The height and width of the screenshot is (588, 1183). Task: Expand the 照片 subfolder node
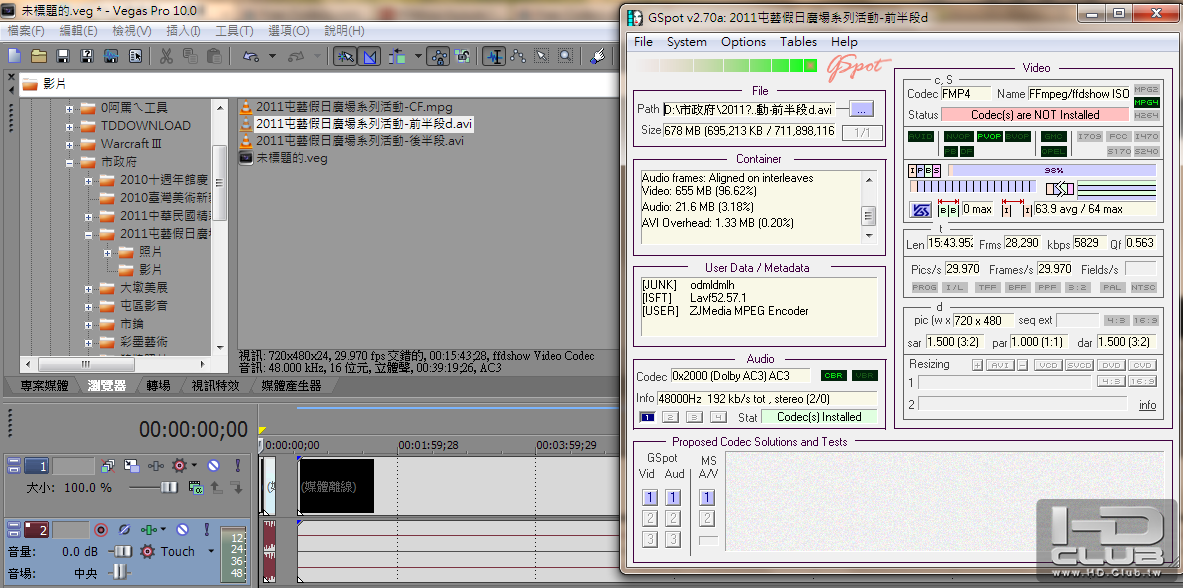[108, 252]
